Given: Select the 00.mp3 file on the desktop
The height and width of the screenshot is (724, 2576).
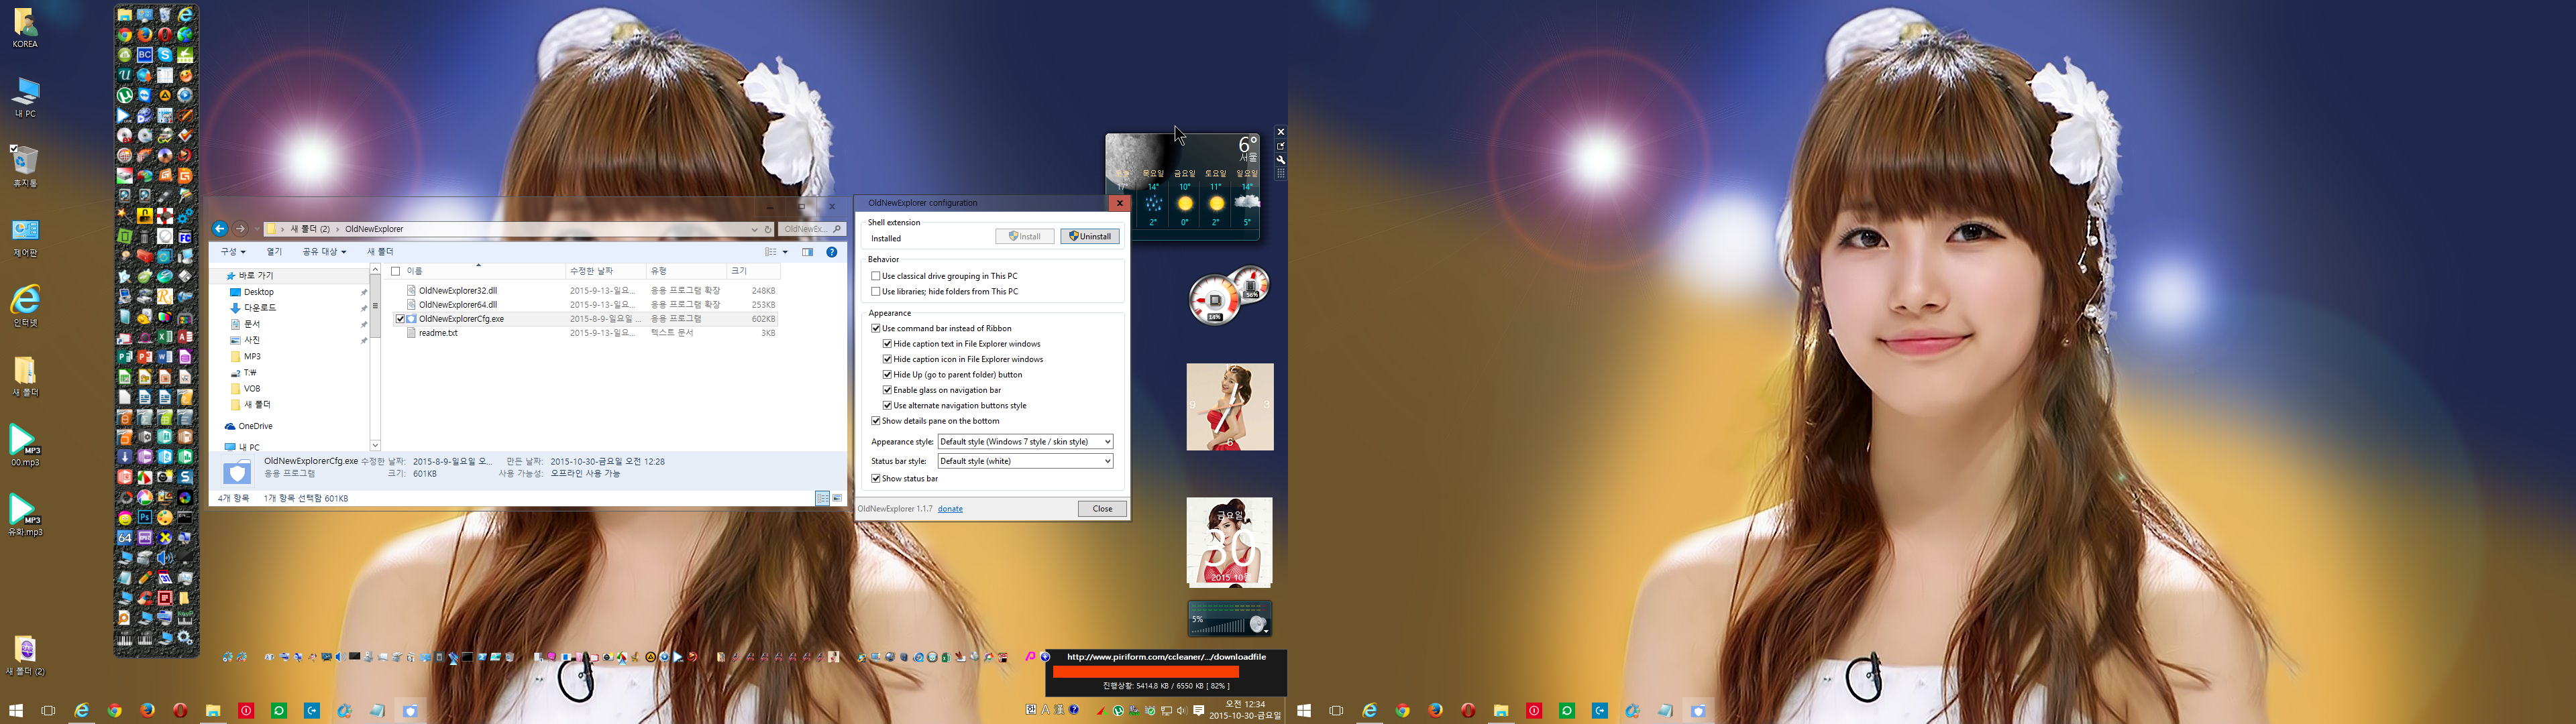Looking at the screenshot, I should click(x=25, y=445).
